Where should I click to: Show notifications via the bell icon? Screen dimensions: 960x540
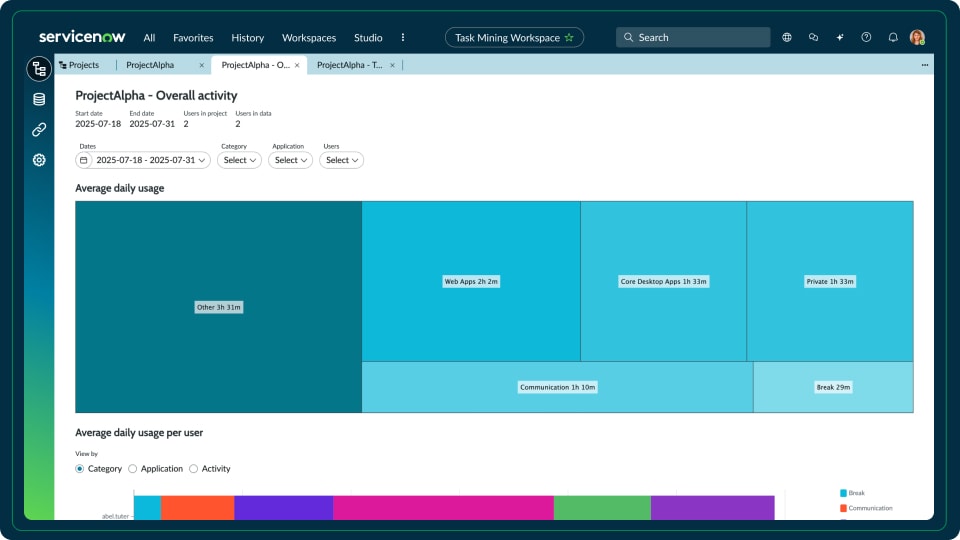893,38
